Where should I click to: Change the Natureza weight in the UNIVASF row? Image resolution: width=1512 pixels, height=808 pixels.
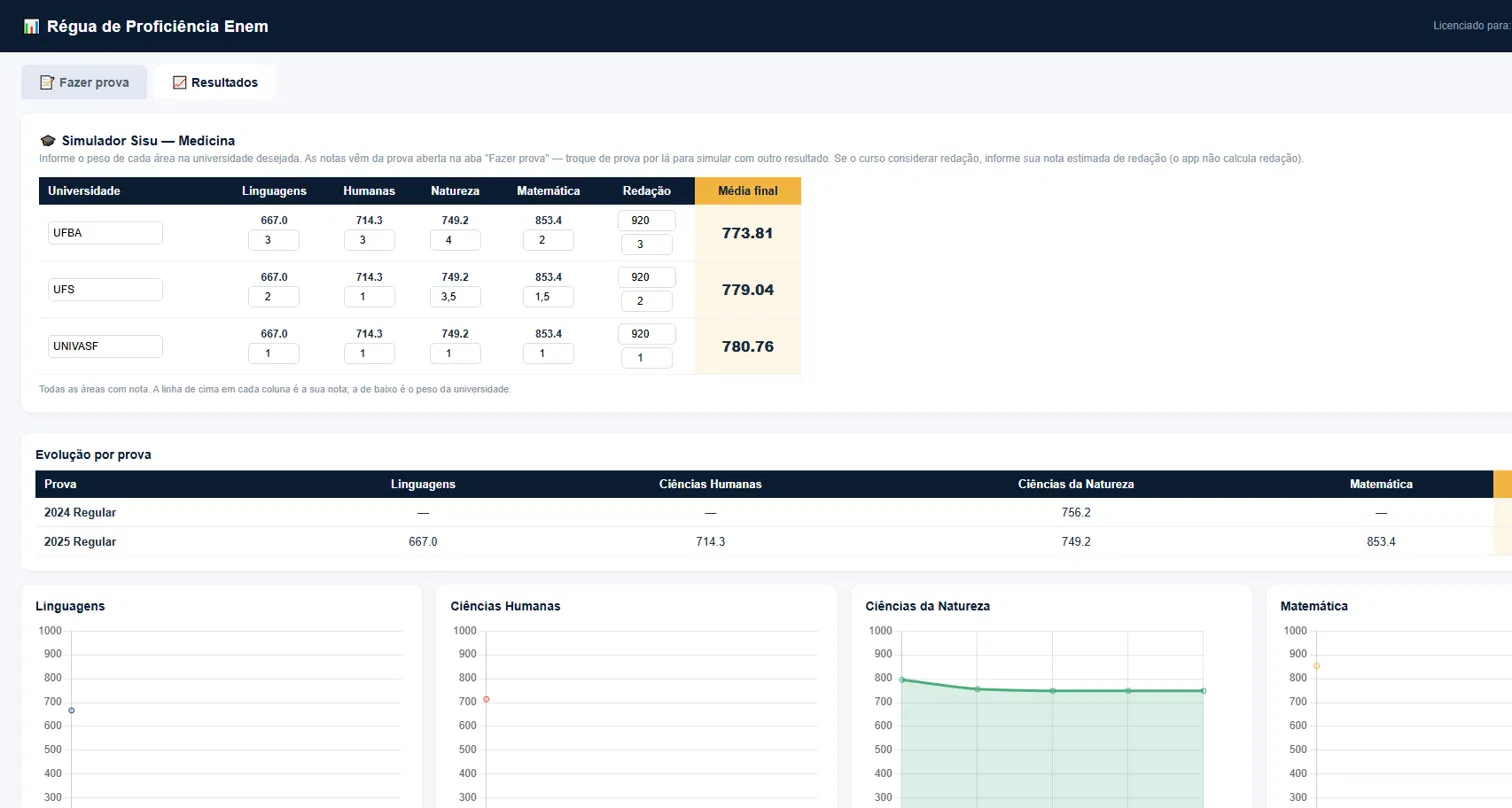(455, 354)
